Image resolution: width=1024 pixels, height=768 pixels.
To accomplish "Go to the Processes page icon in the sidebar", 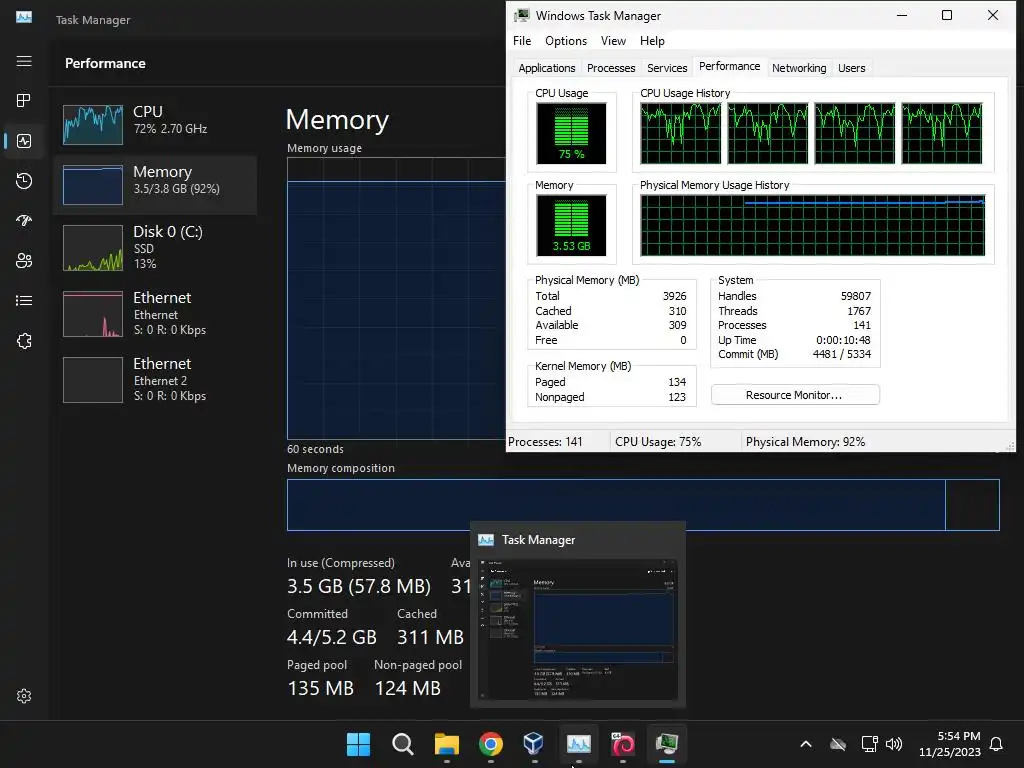I will (x=24, y=101).
